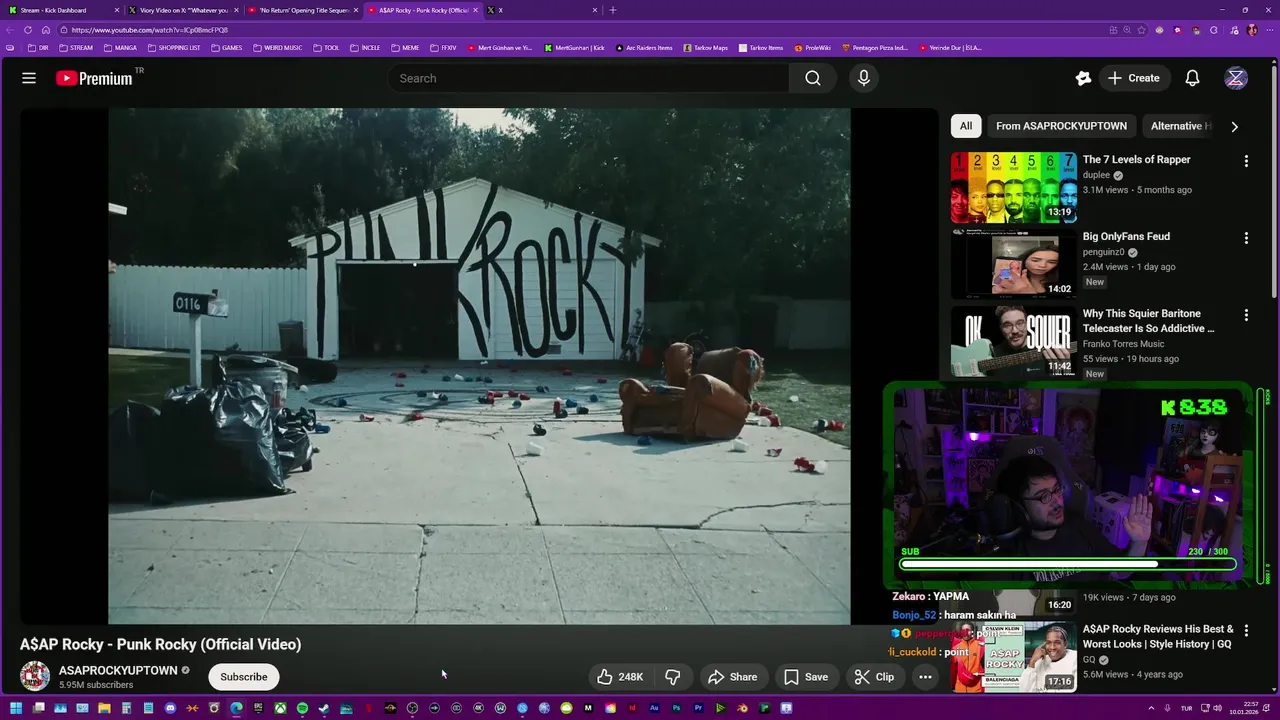Screen dimensions: 1280x720
Task: Subscribe to ASAPROCKYUPTOWN channel
Action: pos(244,677)
